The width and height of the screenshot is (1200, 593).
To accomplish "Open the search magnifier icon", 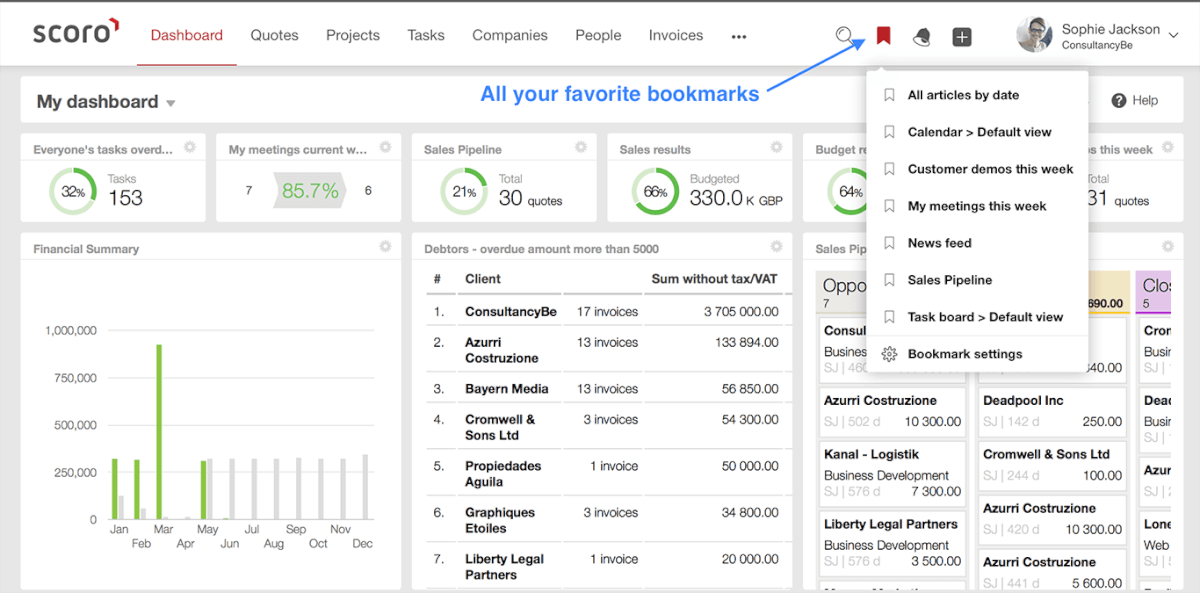I will pos(845,35).
